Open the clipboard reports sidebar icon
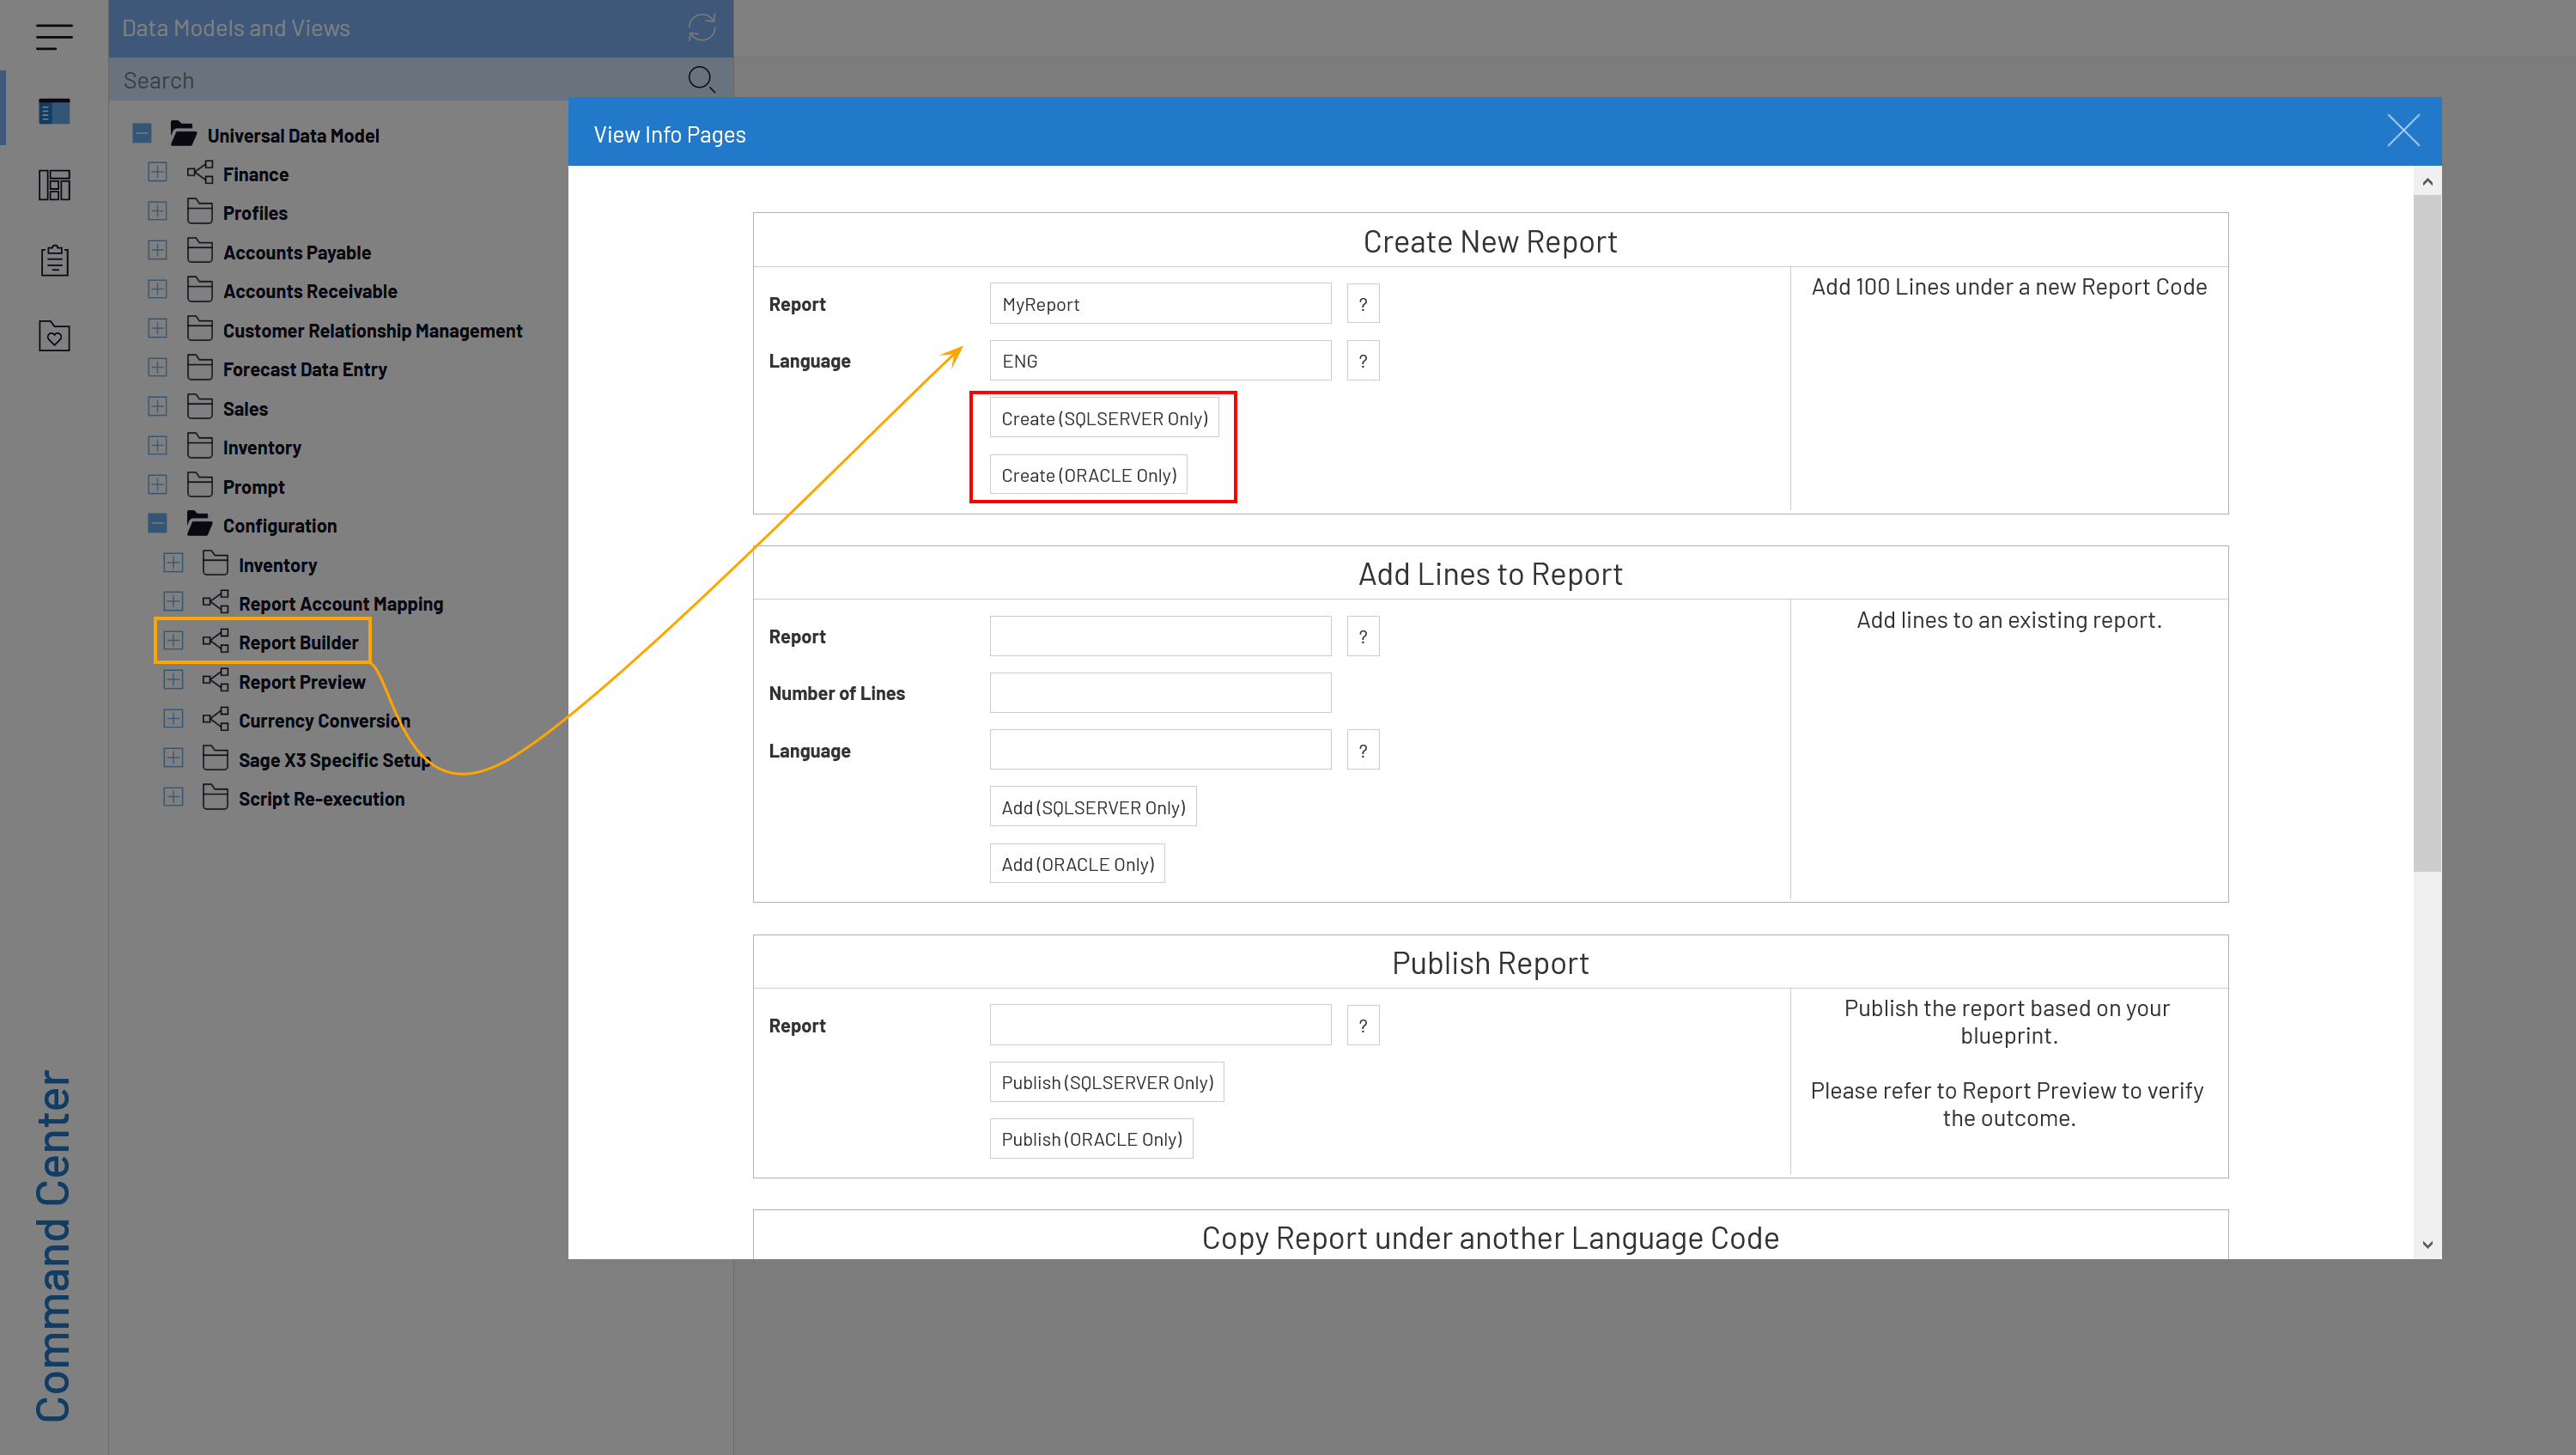Screen dimensions: 2576x1455 pyautogui.click(x=54, y=261)
